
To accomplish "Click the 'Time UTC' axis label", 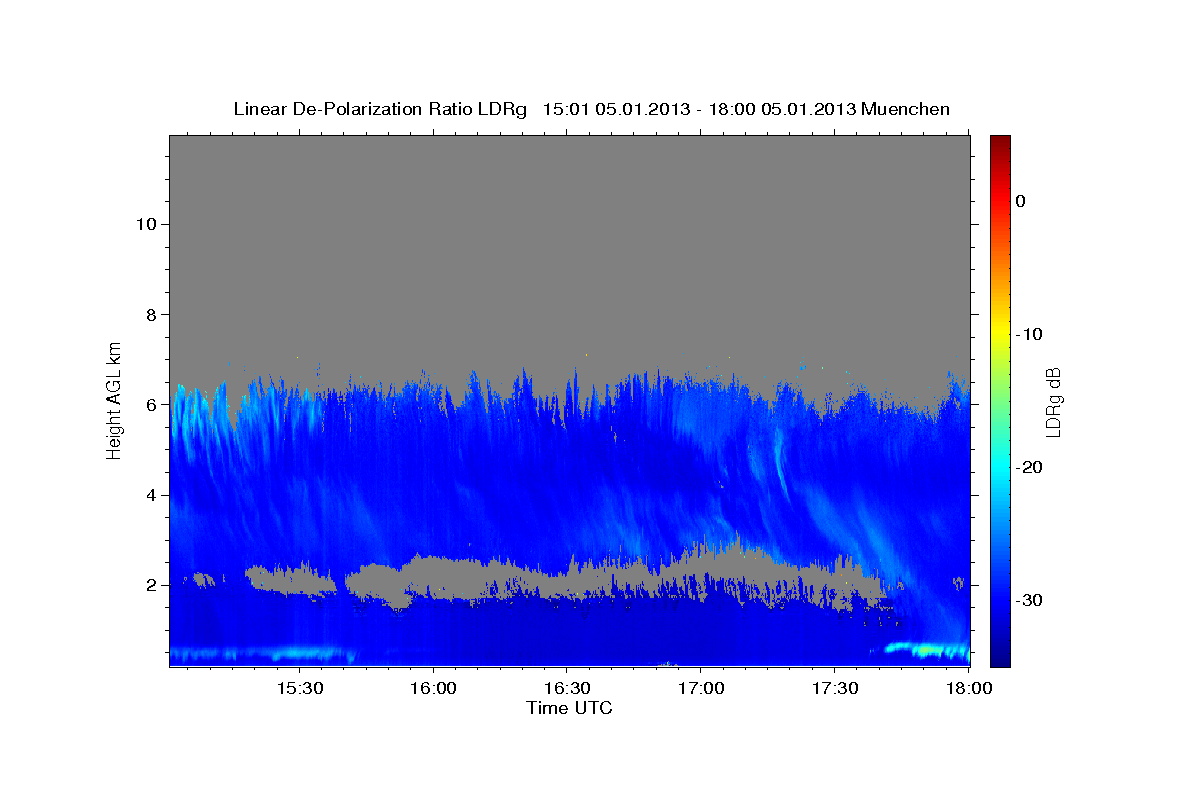I will click(569, 708).
